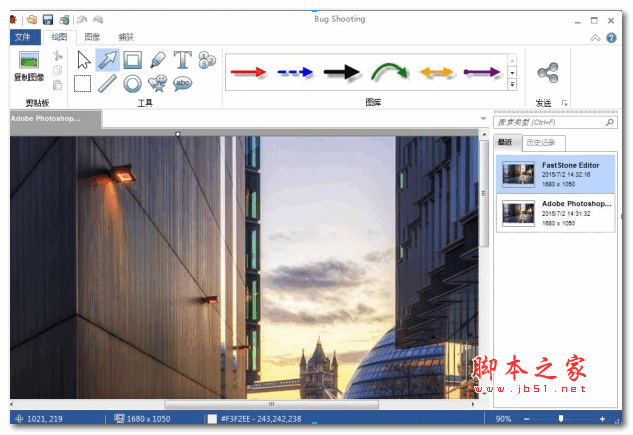Viewport: 633px width, 435px height.
Task: Click the copy image icon
Action: 29,60
